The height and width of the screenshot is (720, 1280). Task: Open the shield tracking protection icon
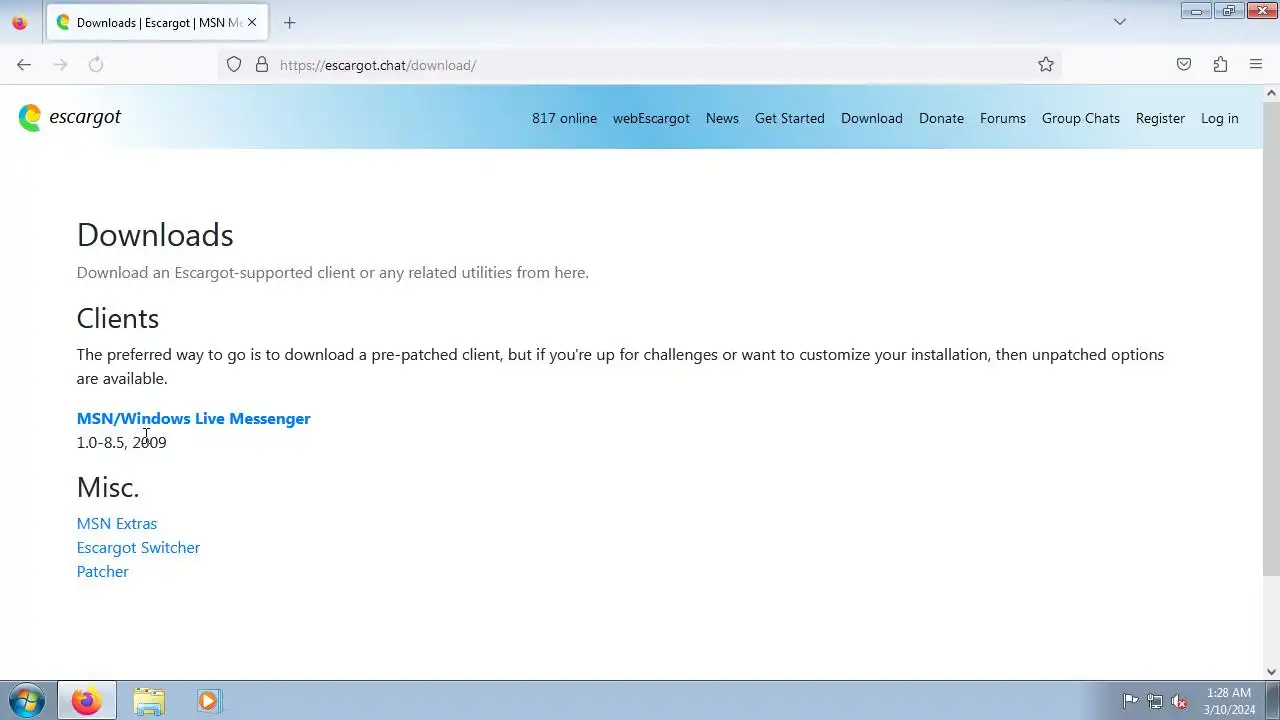[x=234, y=65]
